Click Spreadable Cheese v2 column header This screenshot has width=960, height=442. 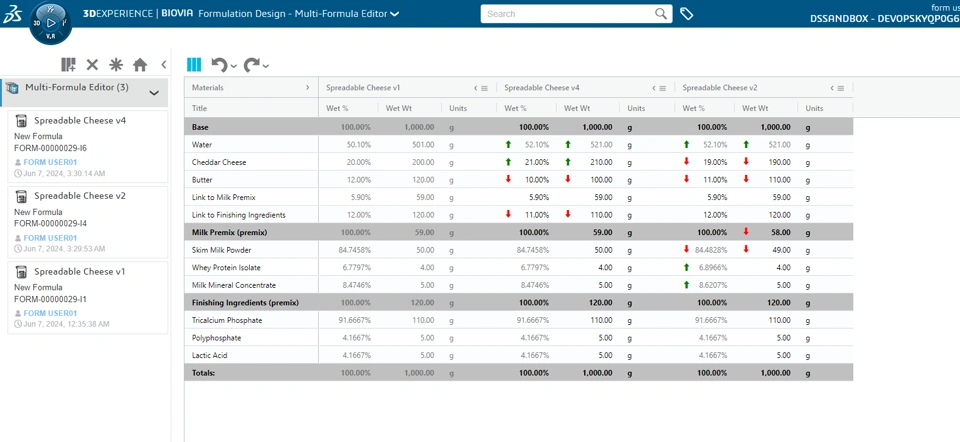click(720, 88)
